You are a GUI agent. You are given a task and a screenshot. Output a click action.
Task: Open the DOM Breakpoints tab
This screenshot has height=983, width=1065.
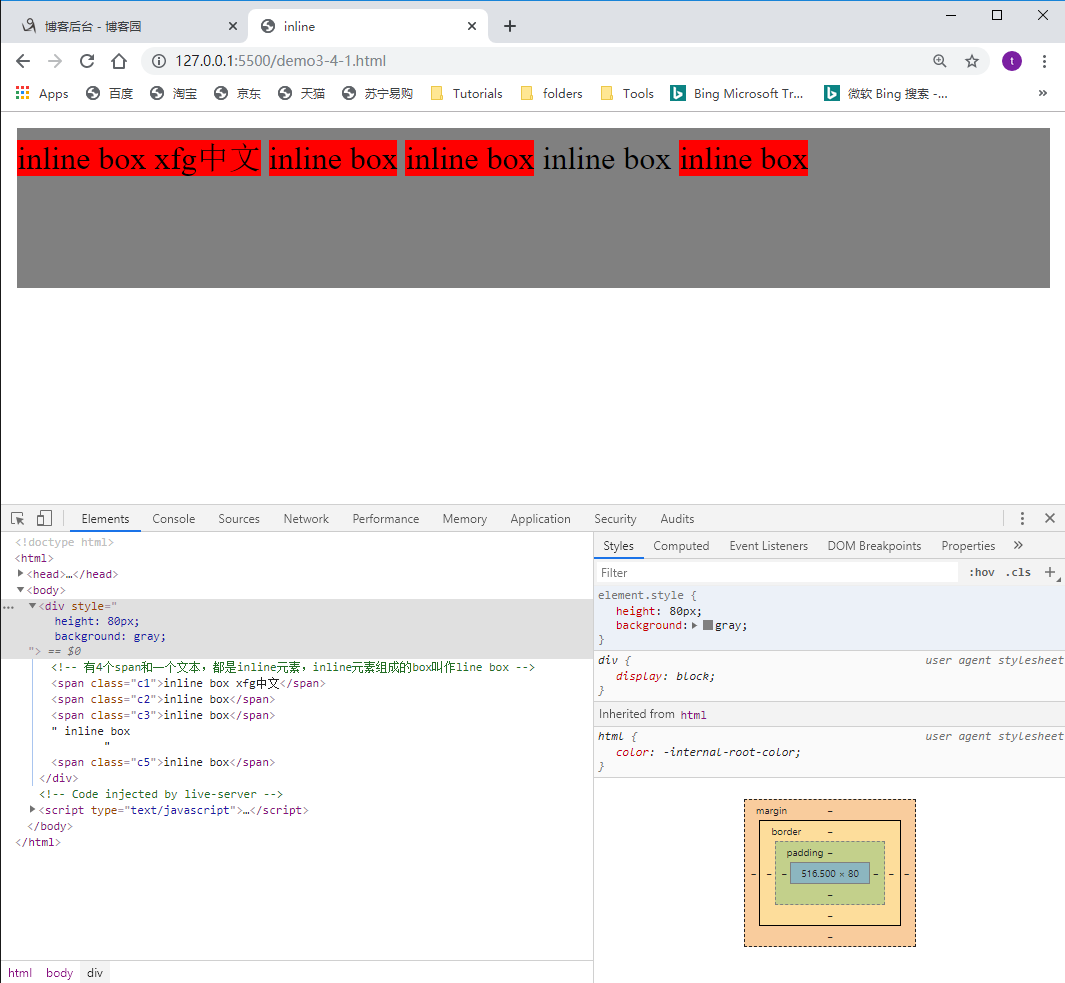point(873,546)
